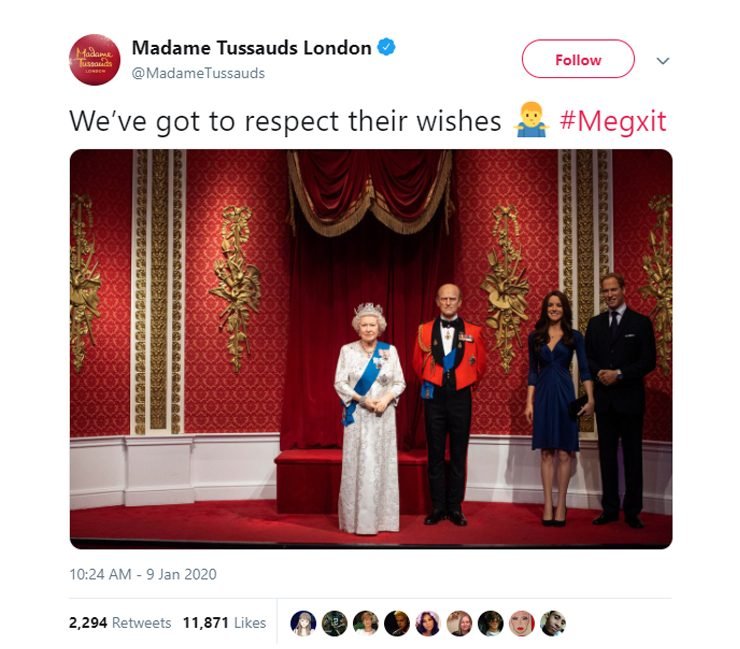Open the @MadameTussauds handle link
Screen dimensions: 740x649
coord(198,73)
